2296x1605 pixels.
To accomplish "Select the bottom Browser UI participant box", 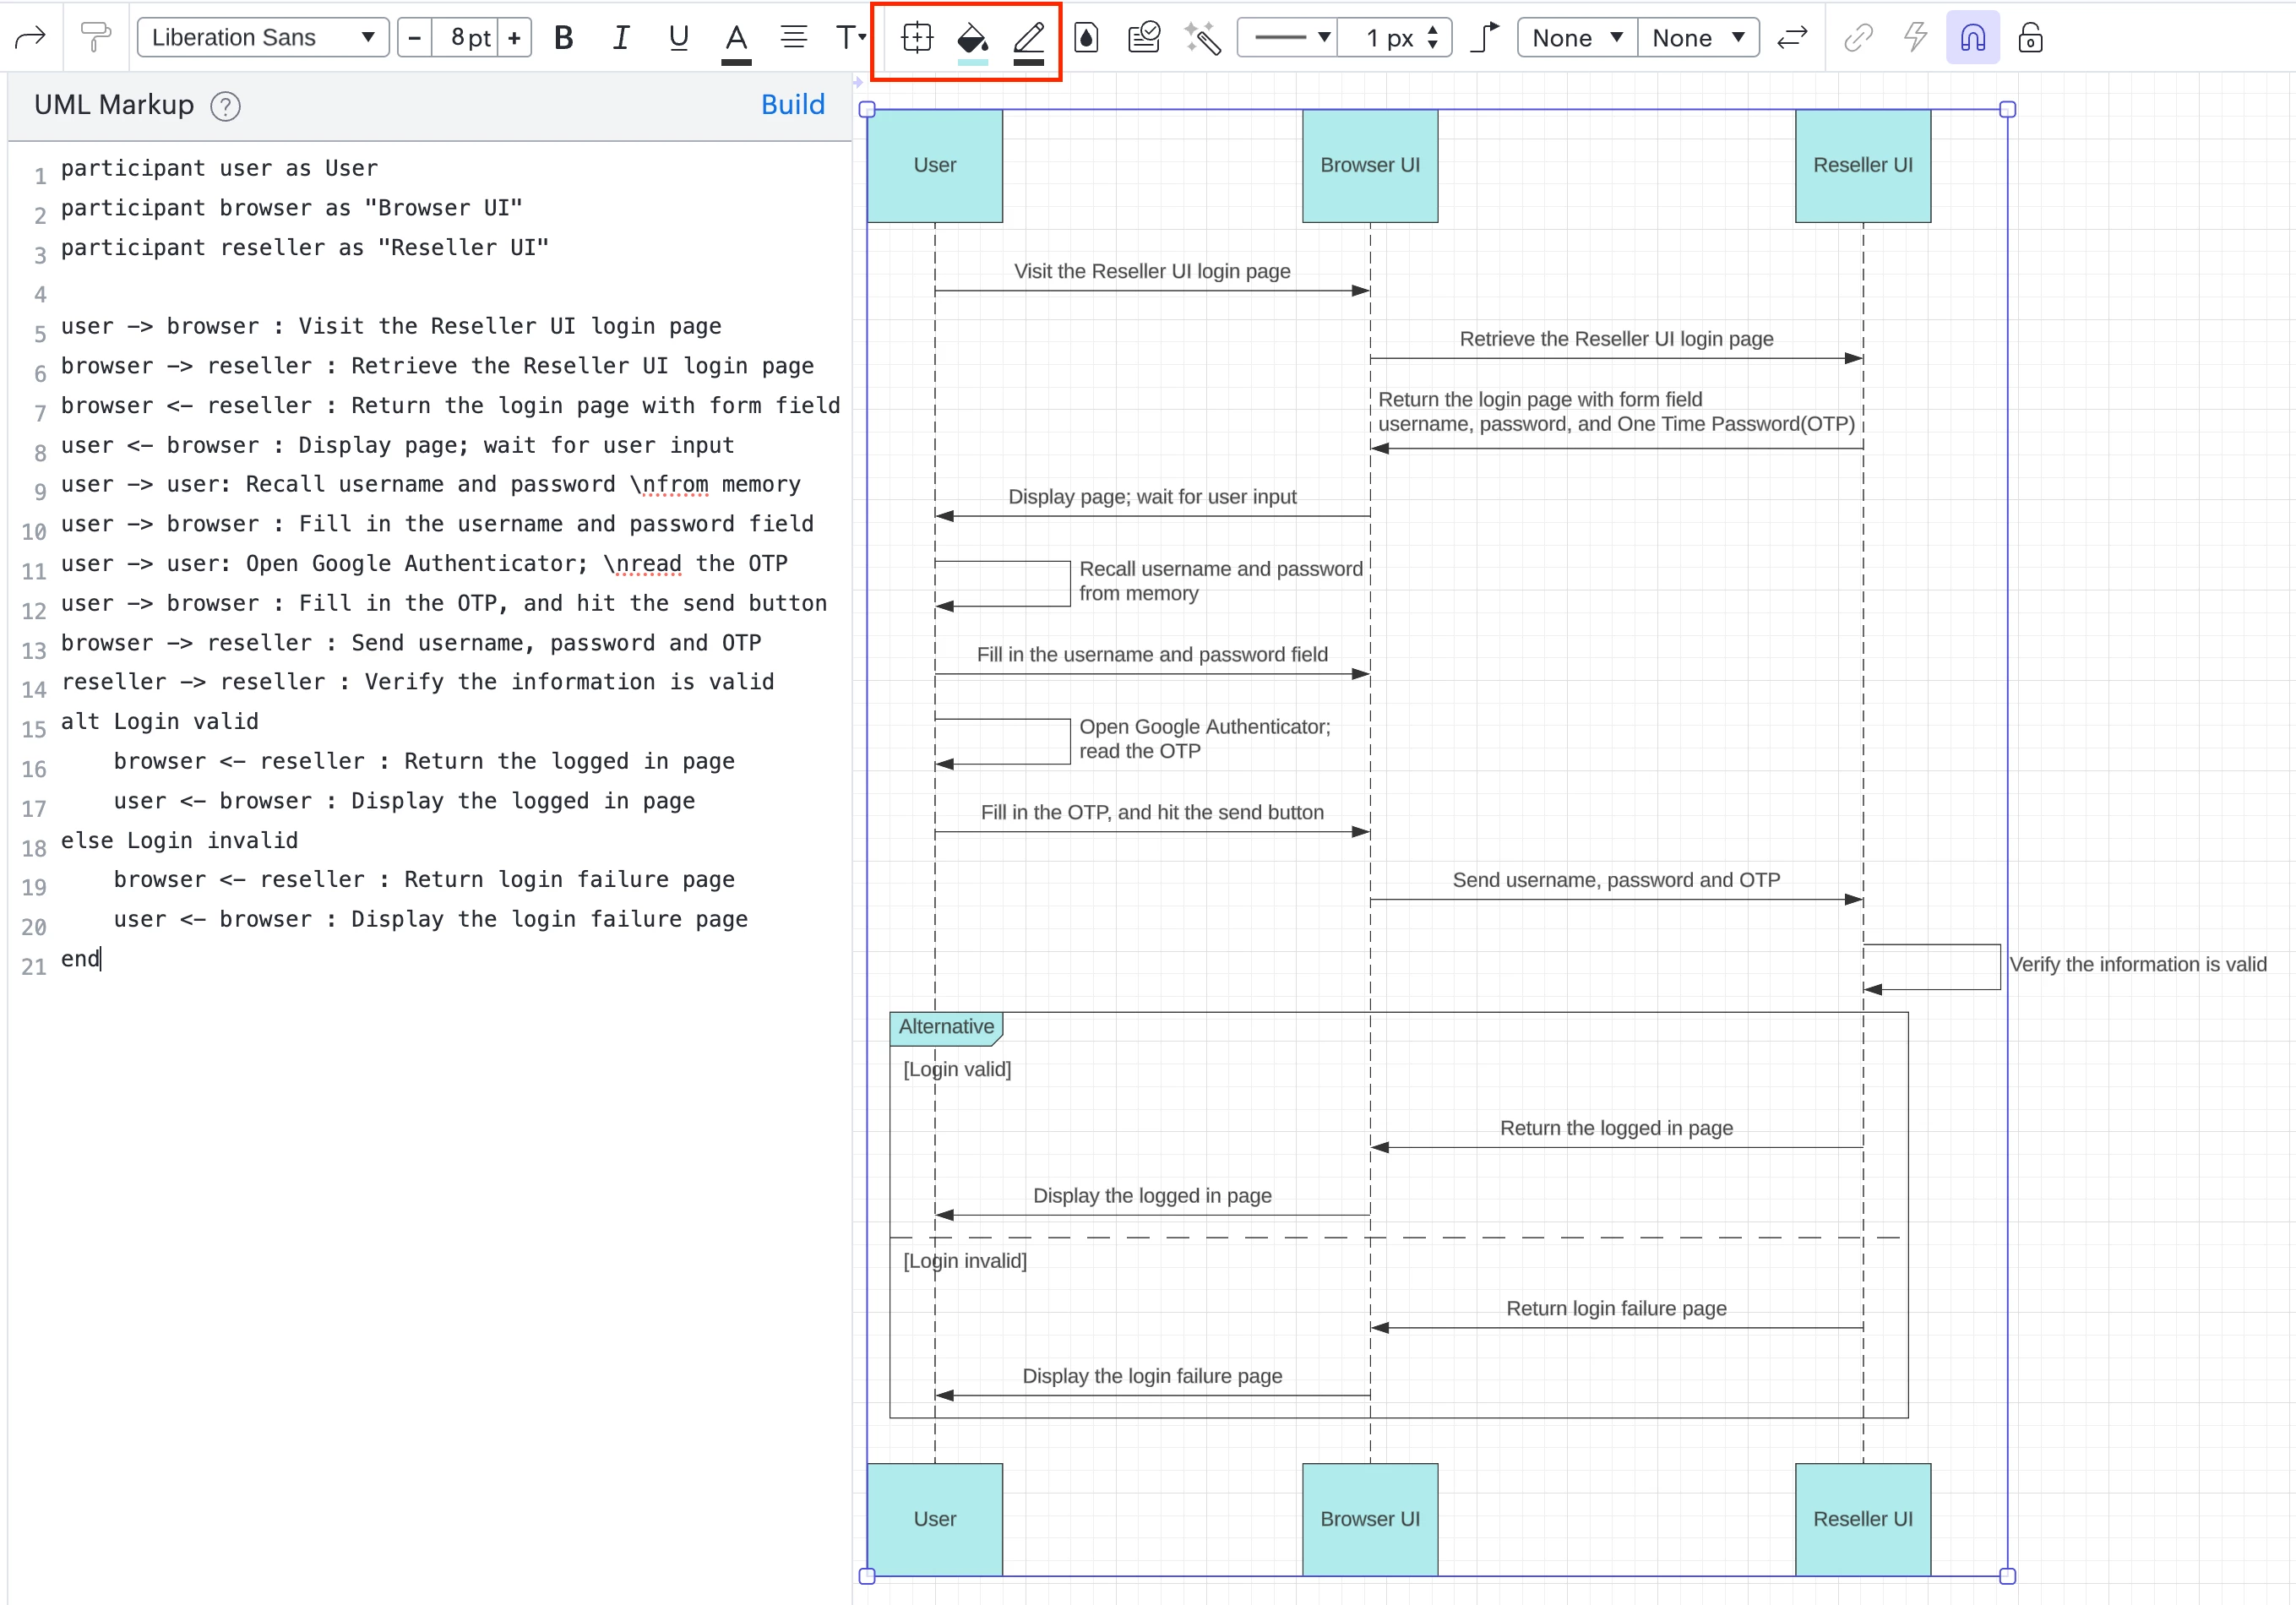I will click(1370, 1519).
